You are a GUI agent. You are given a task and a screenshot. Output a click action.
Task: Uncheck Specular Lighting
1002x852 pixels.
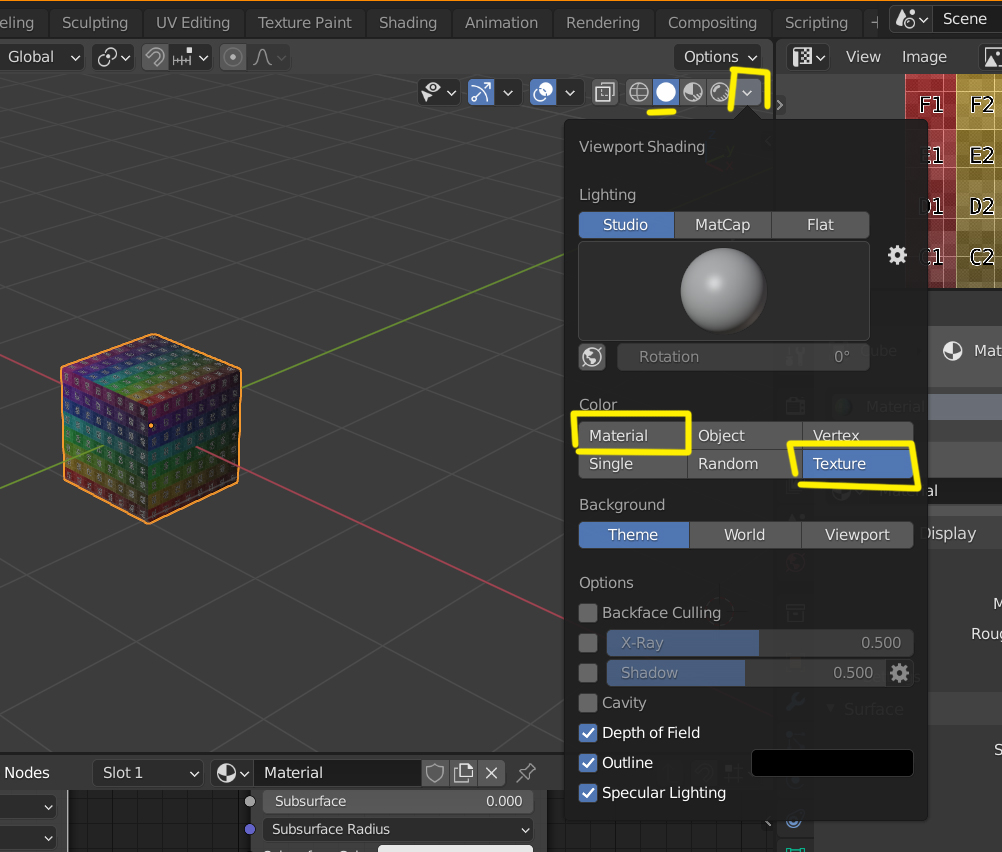coord(588,793)
